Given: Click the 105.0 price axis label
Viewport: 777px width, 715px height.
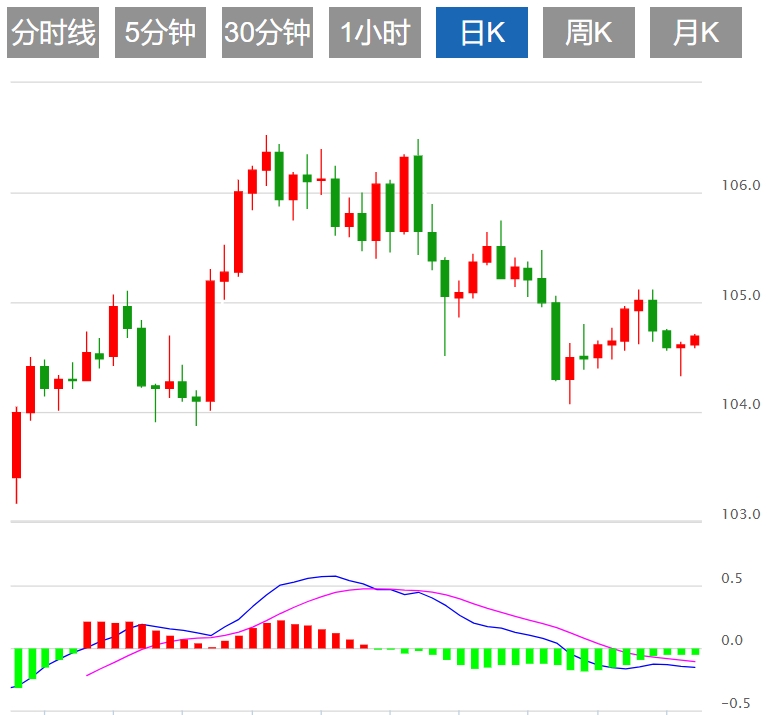Looking at the screenshot, I should coord(740,295).
